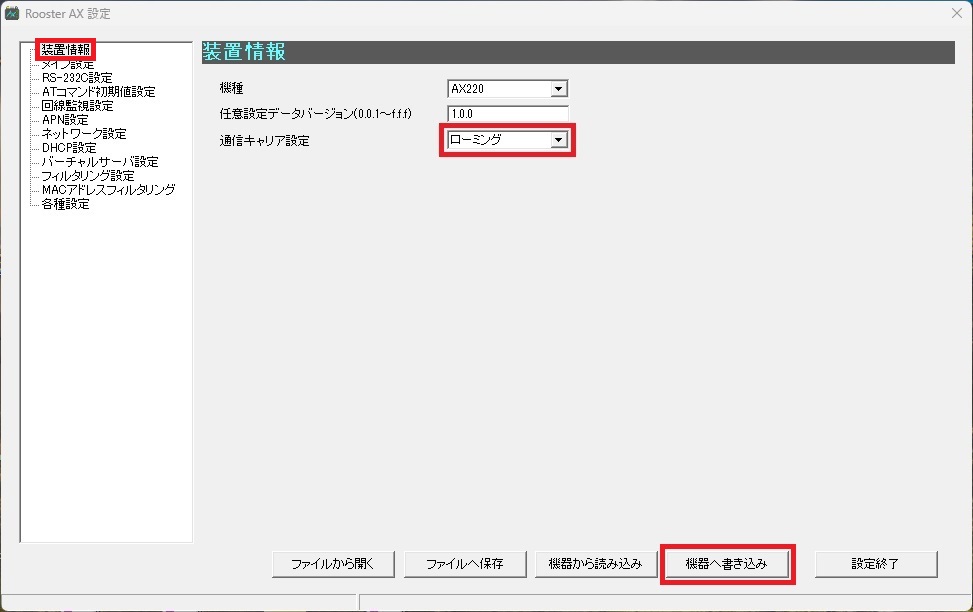Click the 機器へ書き込み button

coord(727,564)
